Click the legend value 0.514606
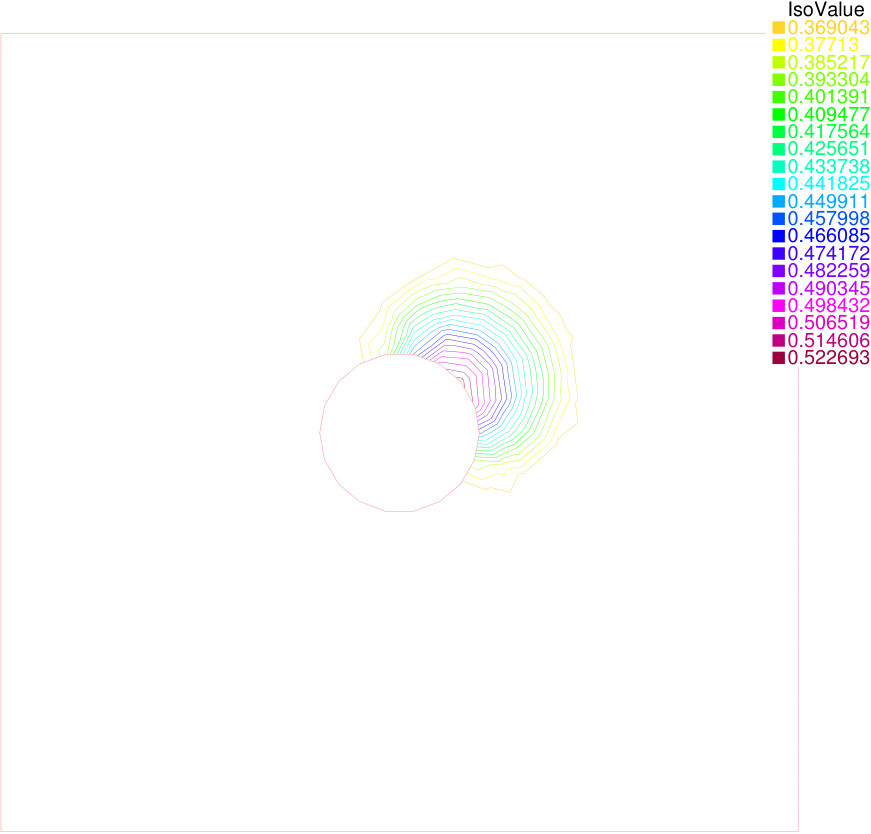The width and height of the screenshot is (871, 834). (828, 340)
